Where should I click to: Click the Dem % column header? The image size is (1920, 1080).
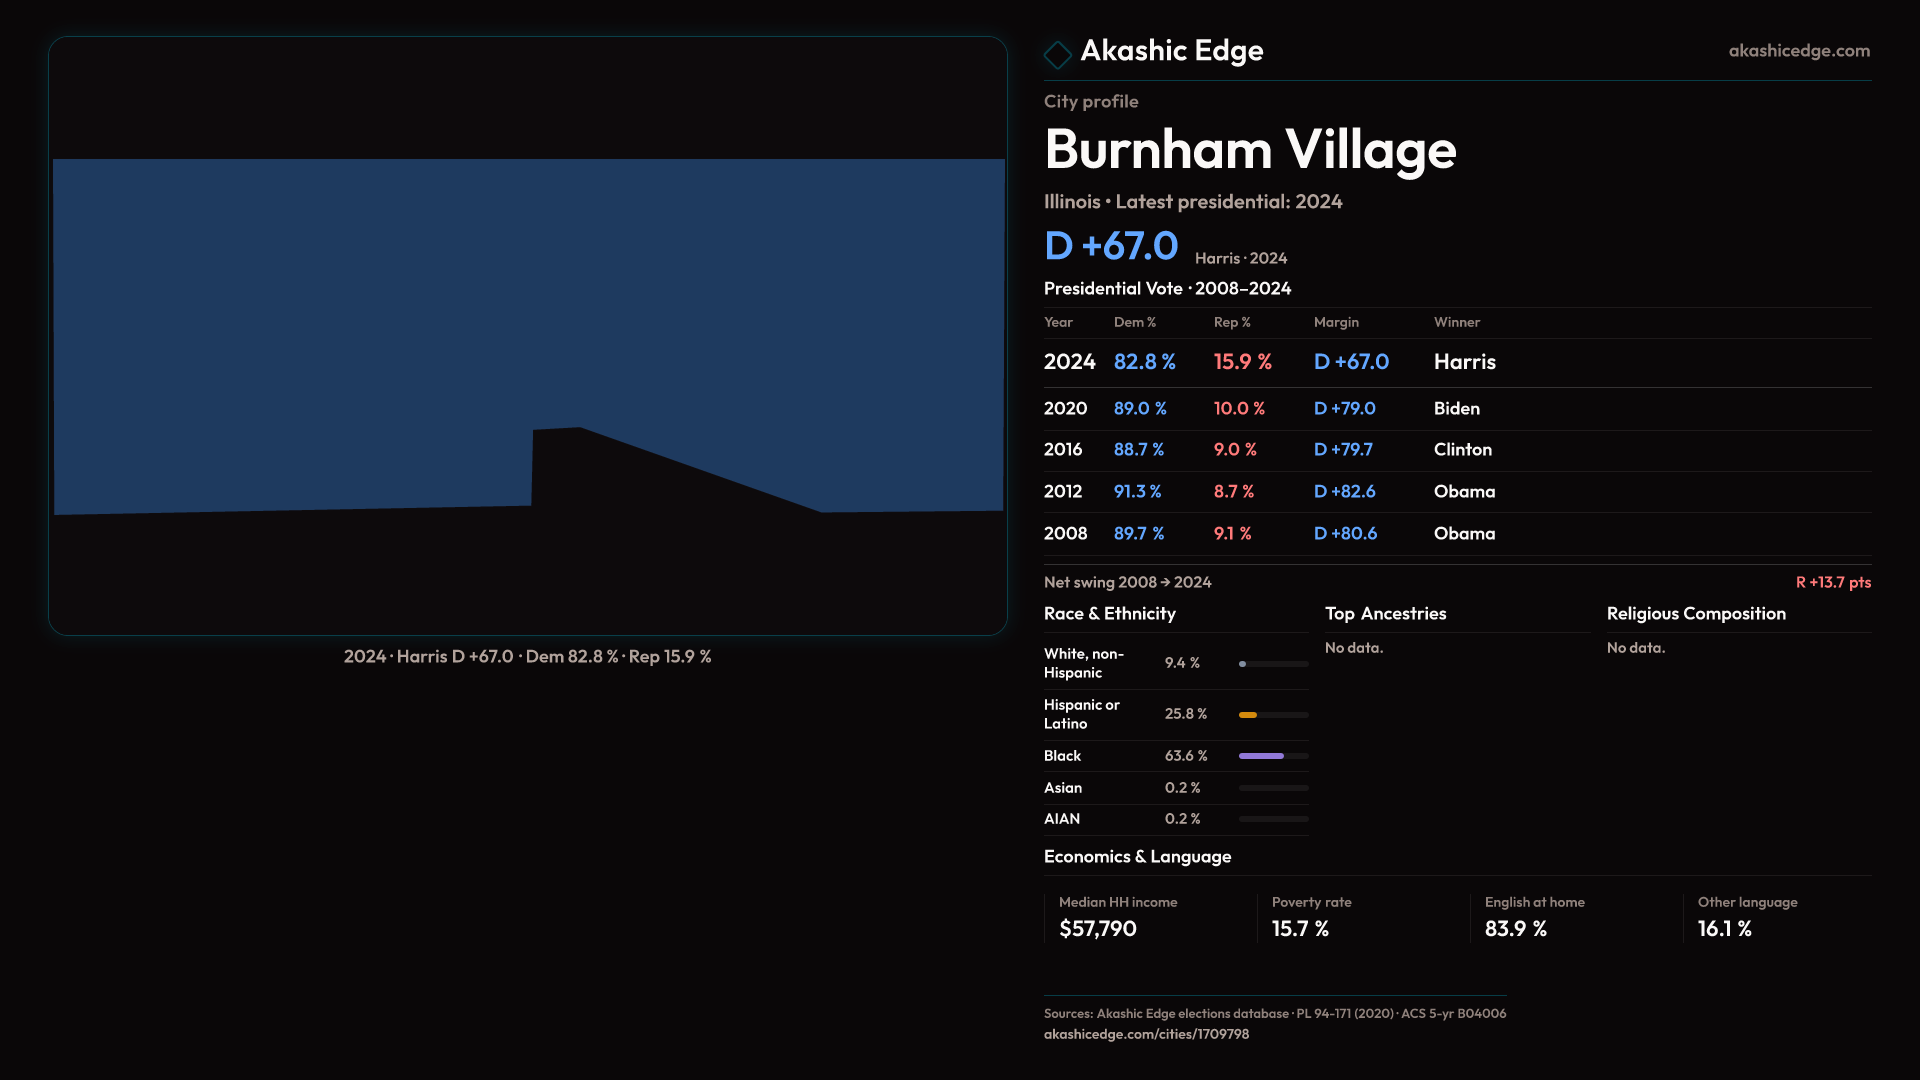click(1134, 323)
